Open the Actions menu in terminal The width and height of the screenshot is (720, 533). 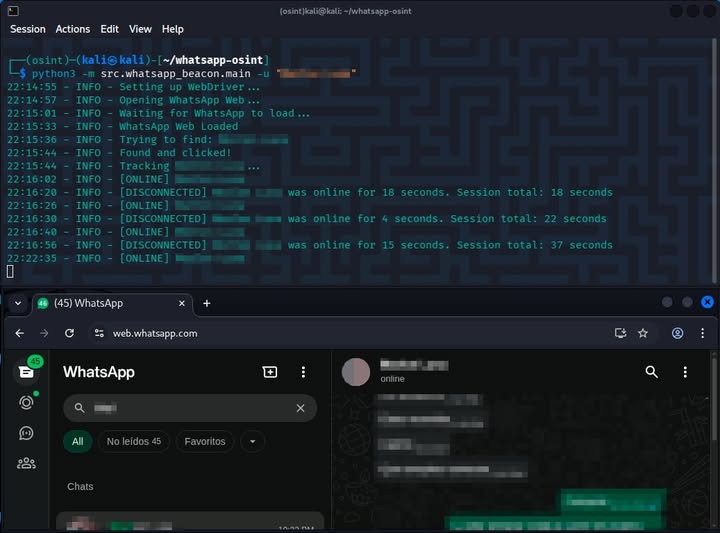[x=73, y=29]
